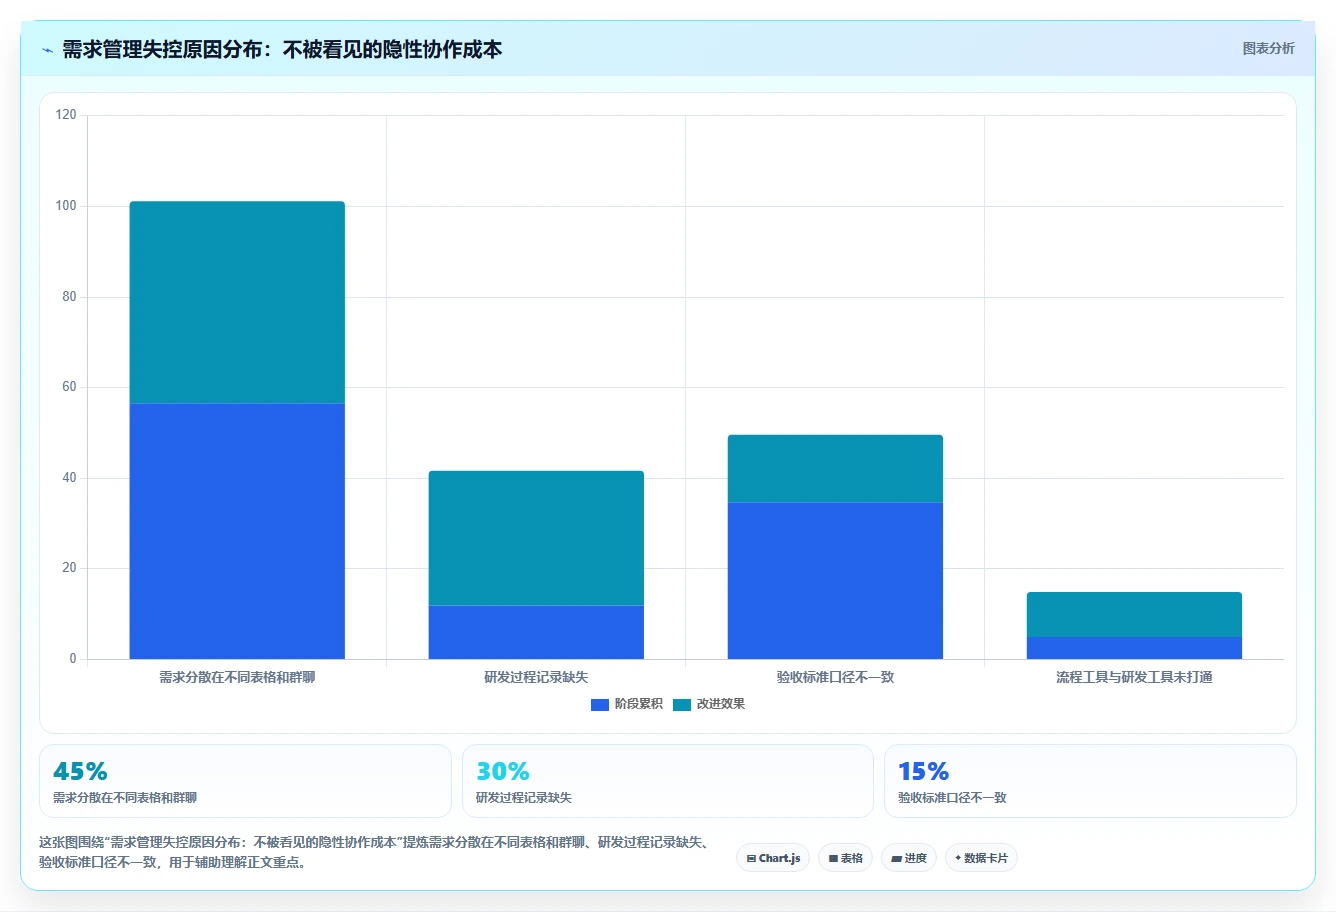
Task: Click x-axis label 需求分散在不同表格和群聊
Action: (x=237, y=677)
